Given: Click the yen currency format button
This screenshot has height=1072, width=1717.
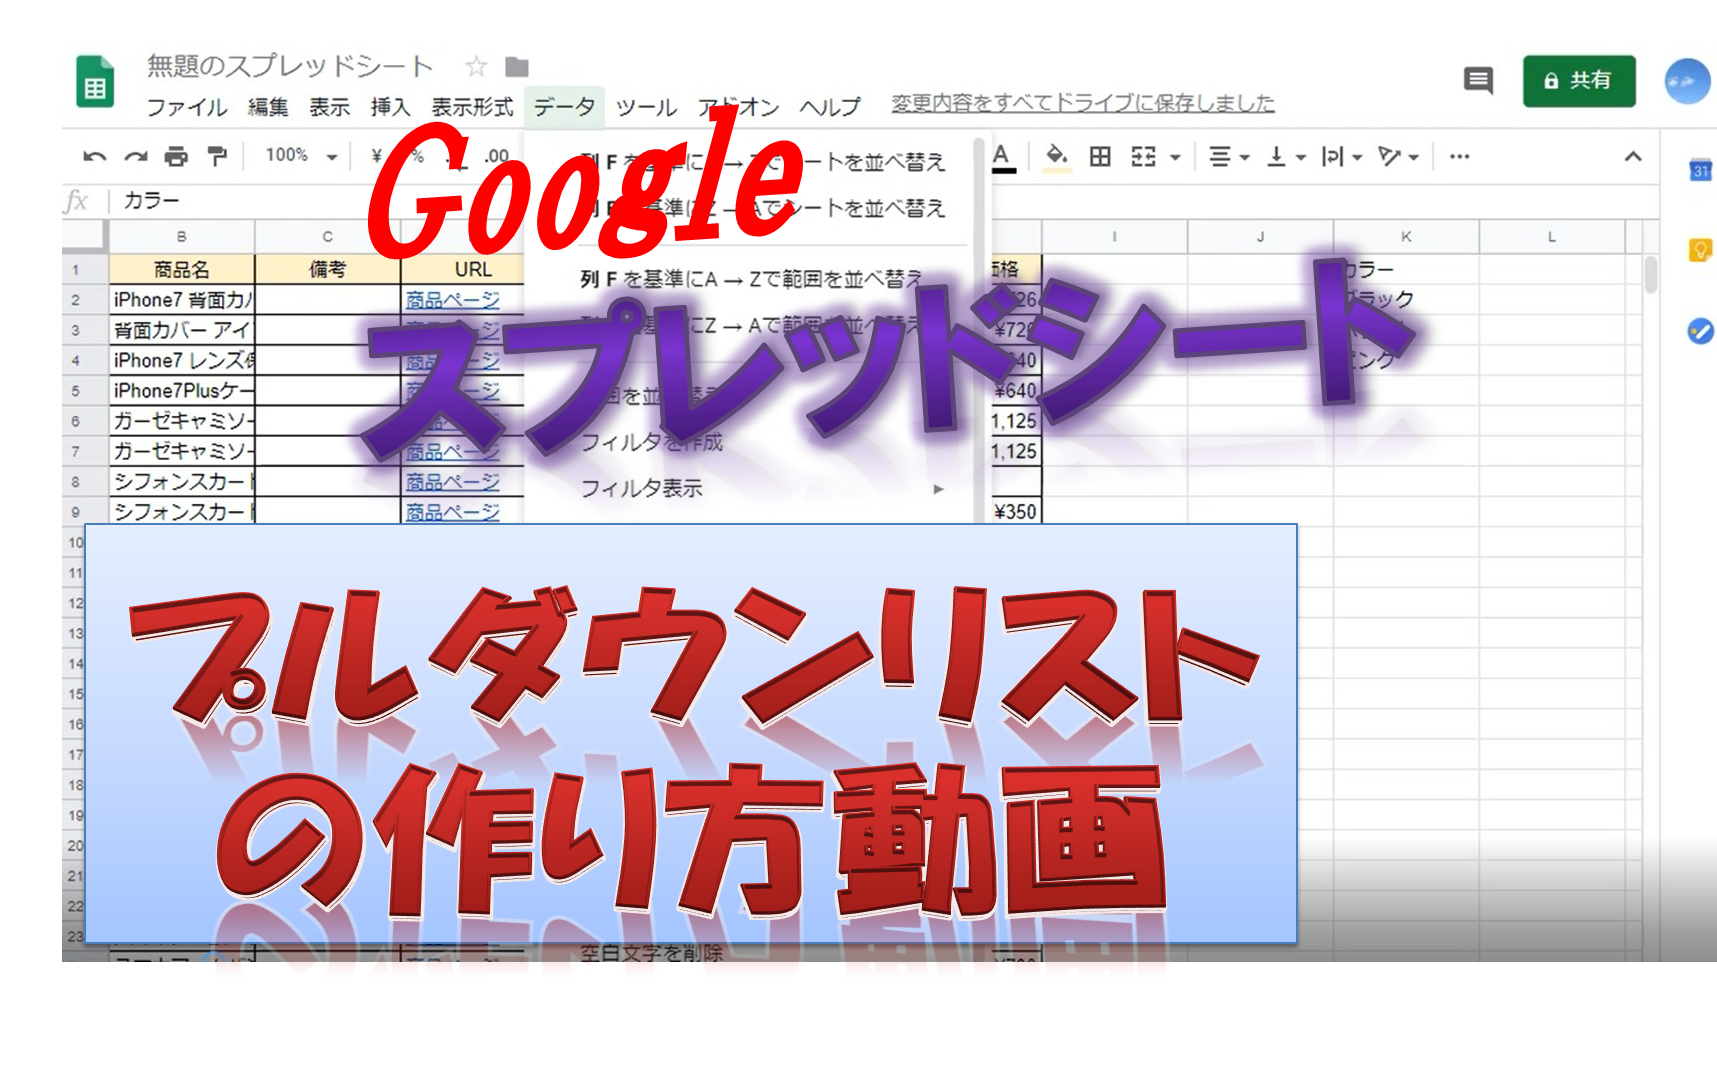Looking at the screenshot, I should pyautogui.click(x=377, y=156).
